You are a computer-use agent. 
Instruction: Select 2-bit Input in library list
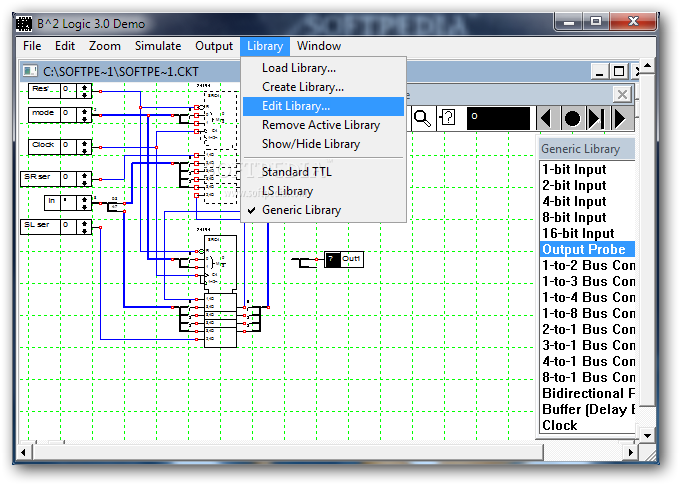587,185
